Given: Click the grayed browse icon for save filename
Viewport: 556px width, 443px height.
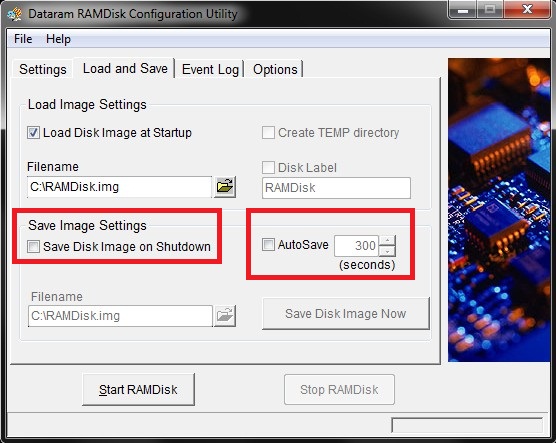Looking at the screenshot, I should pyautogui.click(x=225, y=315).
